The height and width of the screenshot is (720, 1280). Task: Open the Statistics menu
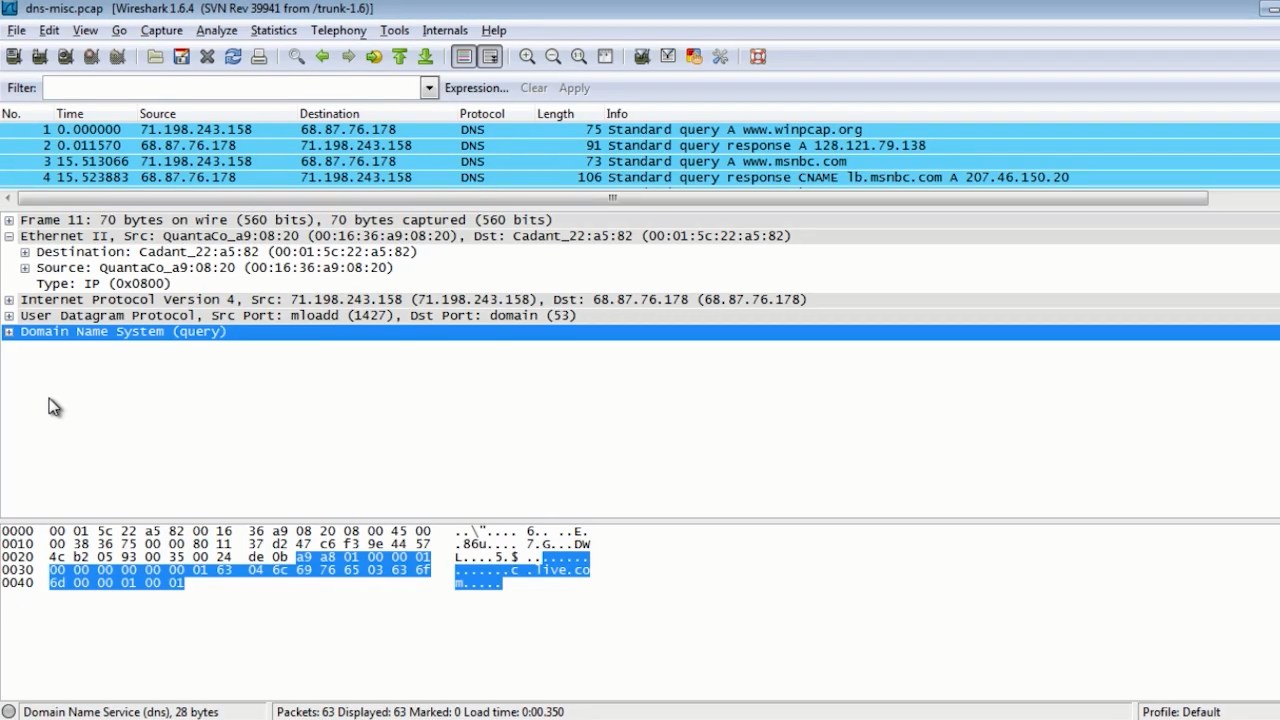(x=273, y=31)
